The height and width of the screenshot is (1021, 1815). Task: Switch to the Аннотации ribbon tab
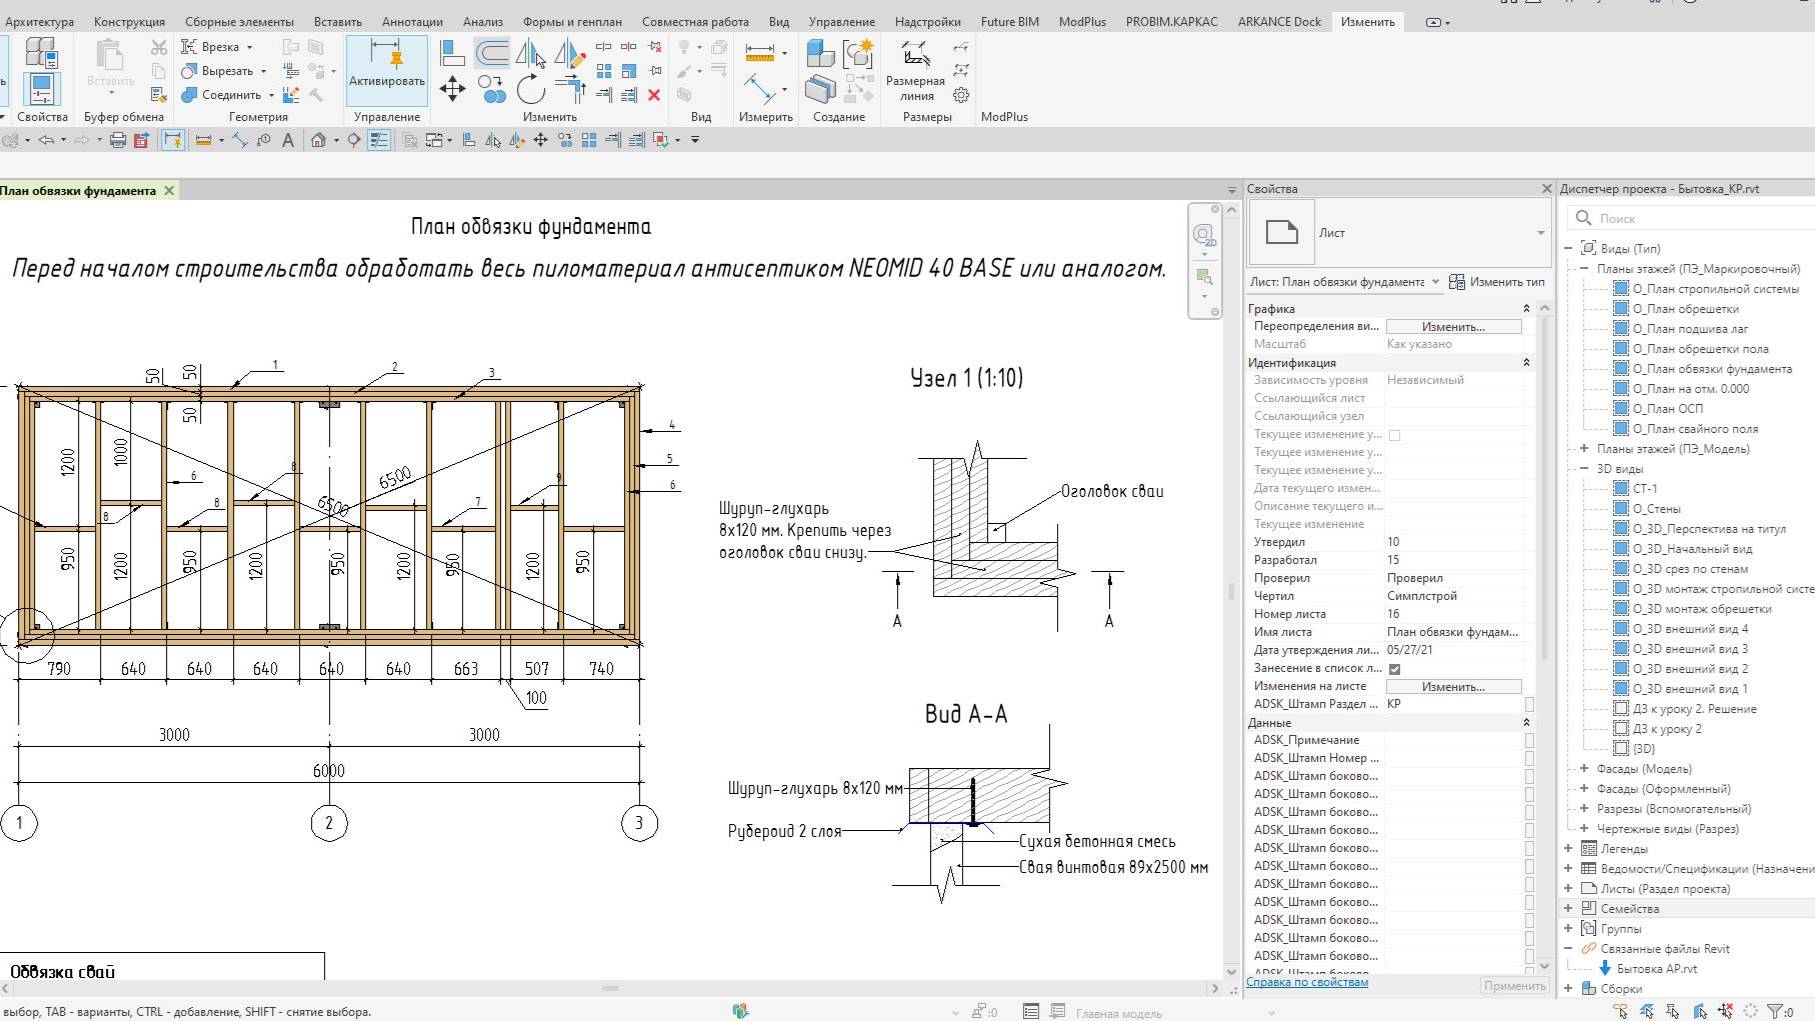[414, 20]
